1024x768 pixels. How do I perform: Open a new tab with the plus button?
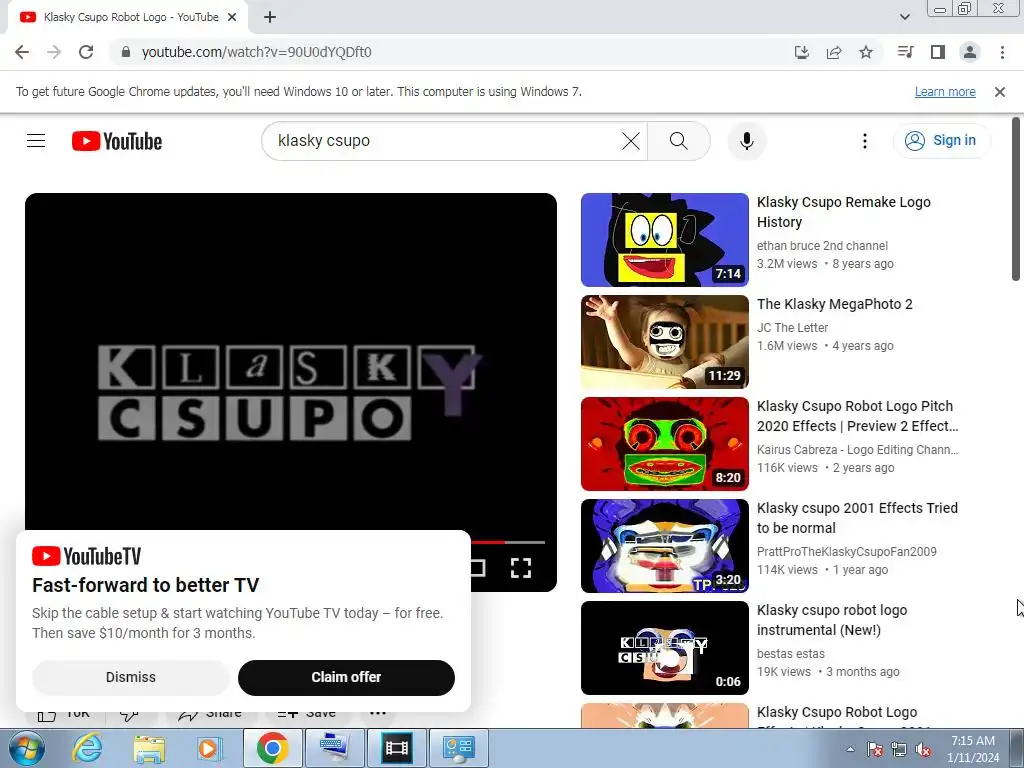[x=270, y=17]
